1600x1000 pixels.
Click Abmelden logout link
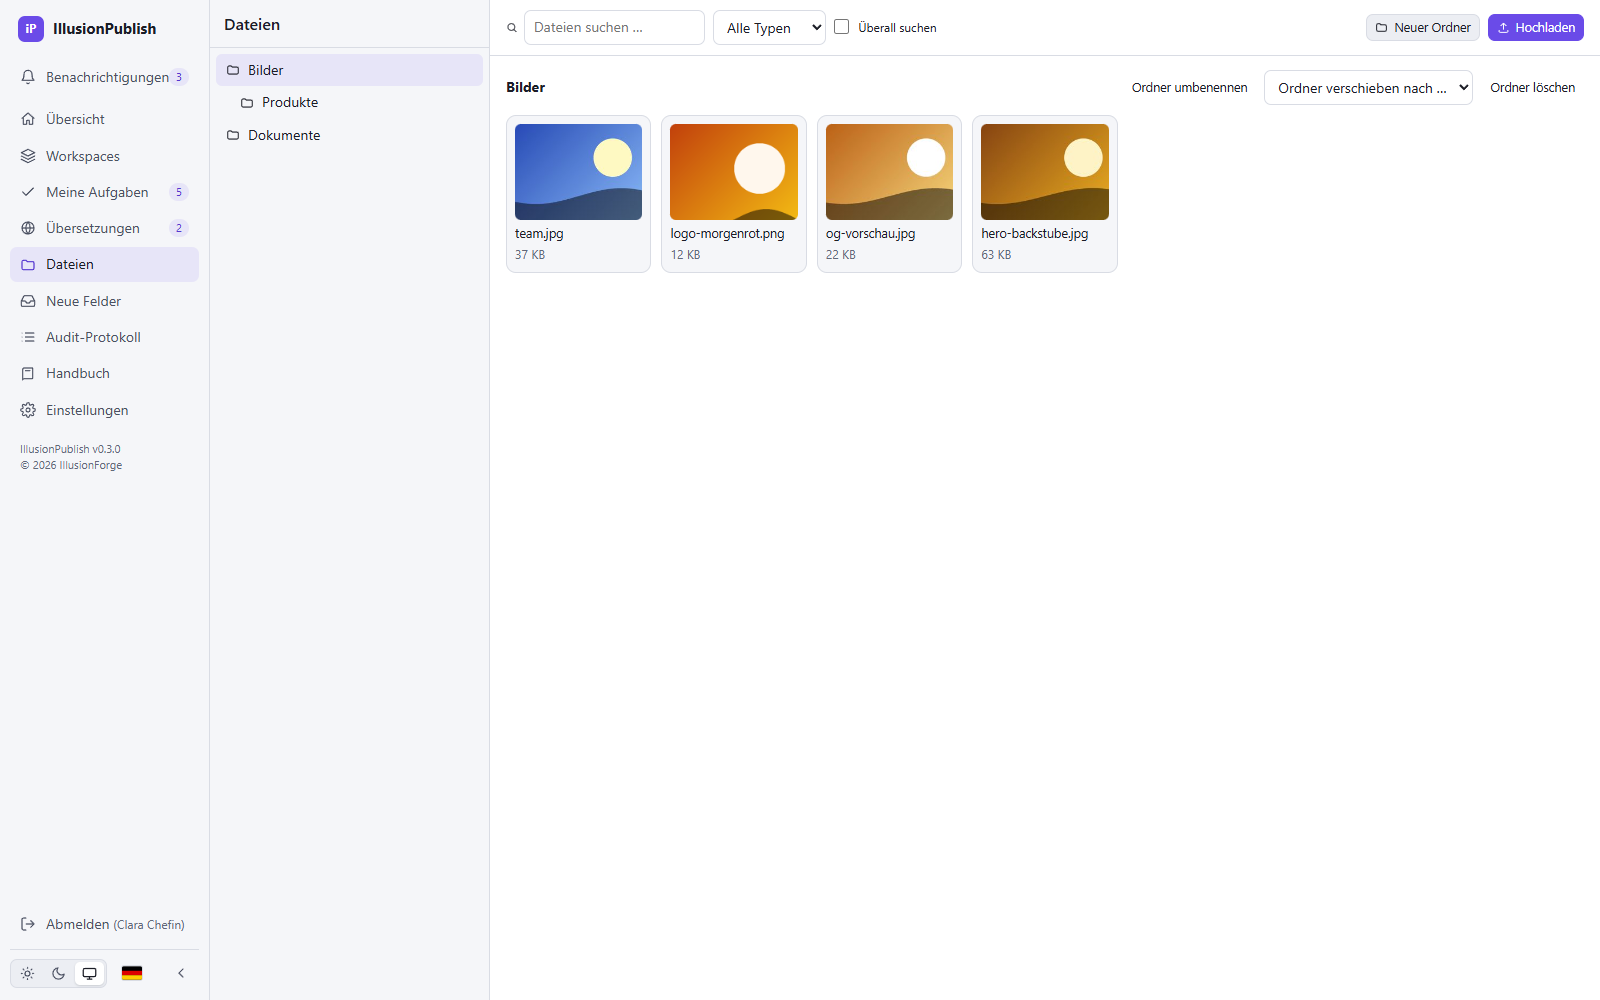[x=104, y=924]
